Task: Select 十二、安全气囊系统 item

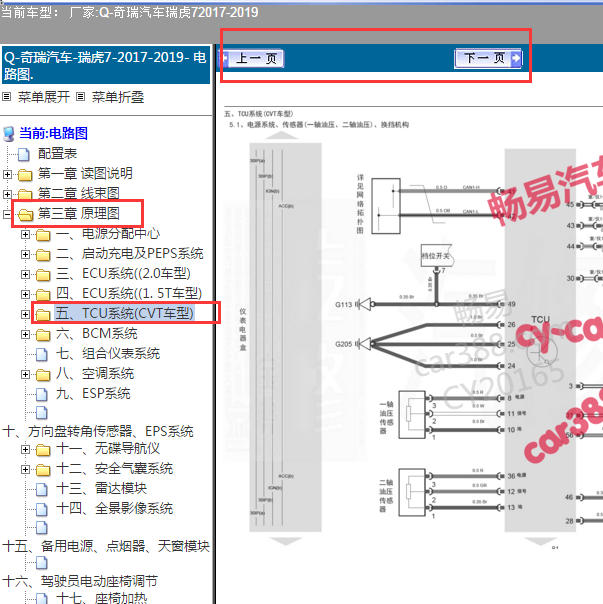Action: (x=114, y=469)
